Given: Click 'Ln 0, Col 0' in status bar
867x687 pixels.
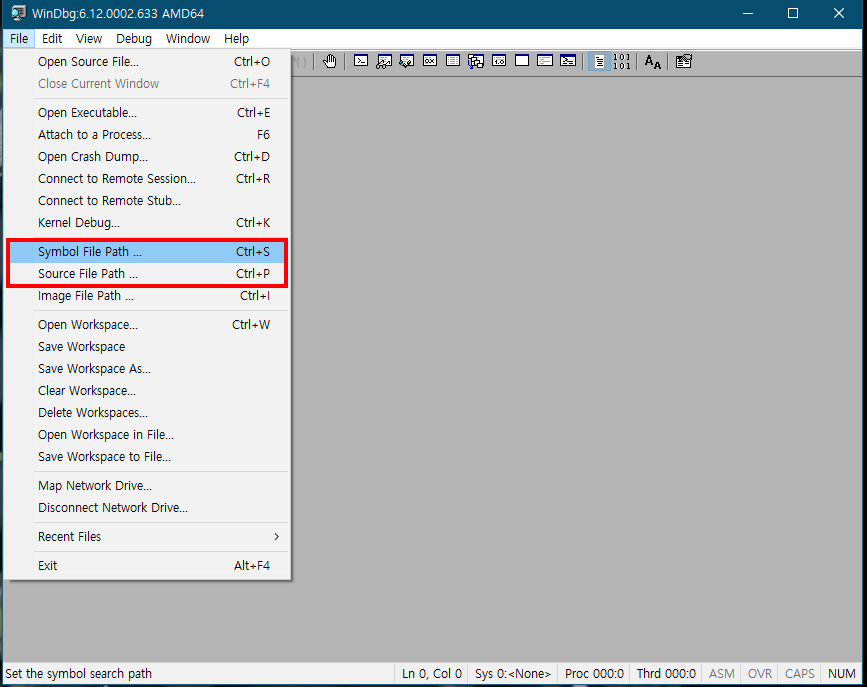Looking at the screenshot, I should coord(431,674).
